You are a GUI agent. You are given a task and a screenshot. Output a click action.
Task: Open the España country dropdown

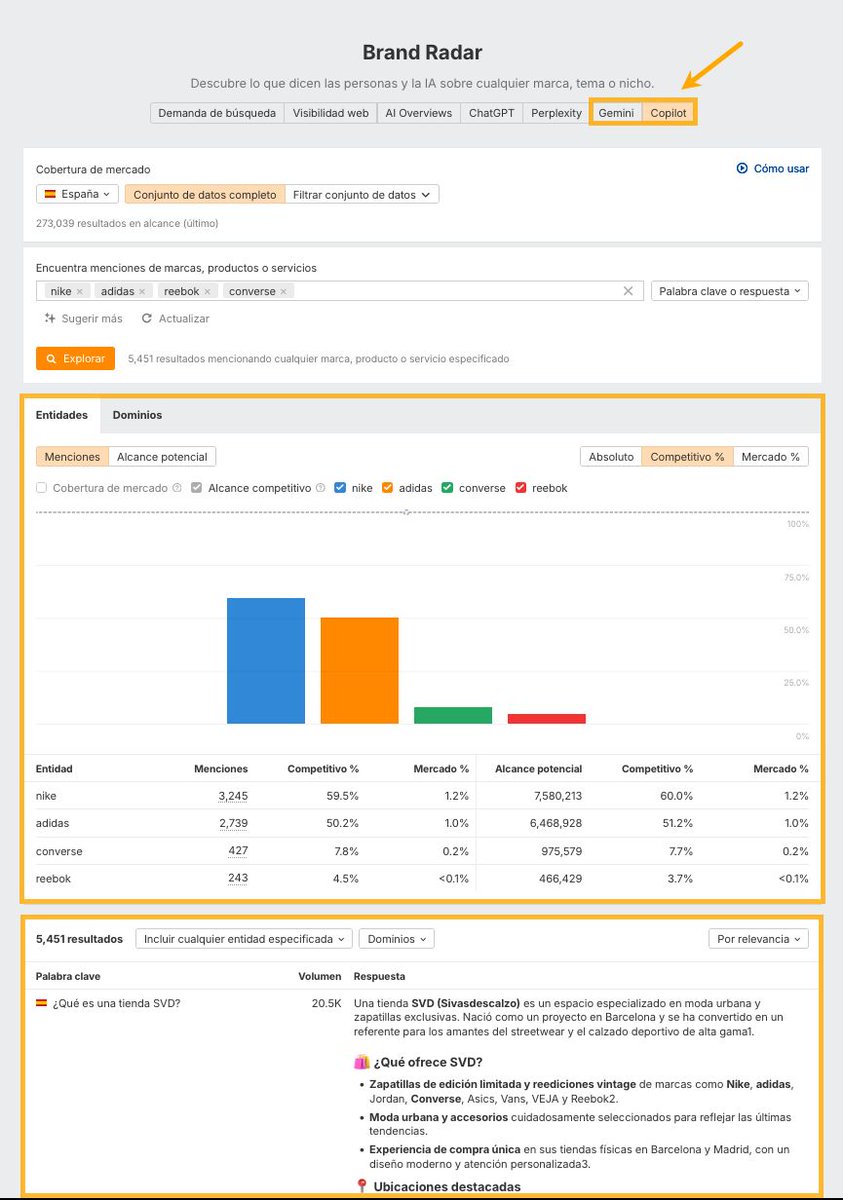[77, 194]
